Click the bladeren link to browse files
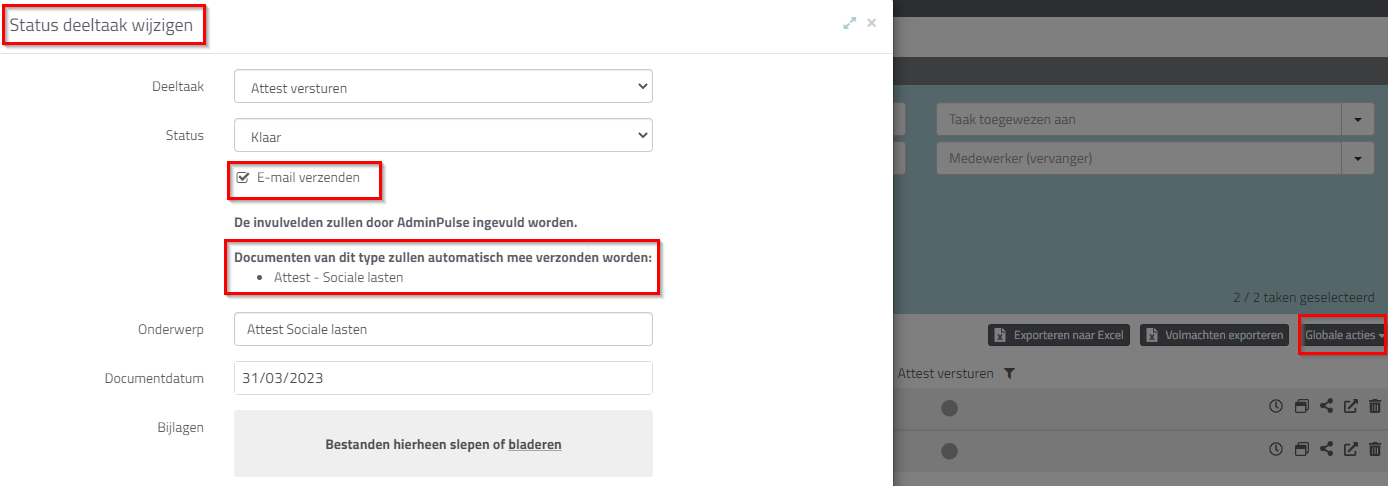Viewport: 1388px width, 486px height. [x=535, y=444]
